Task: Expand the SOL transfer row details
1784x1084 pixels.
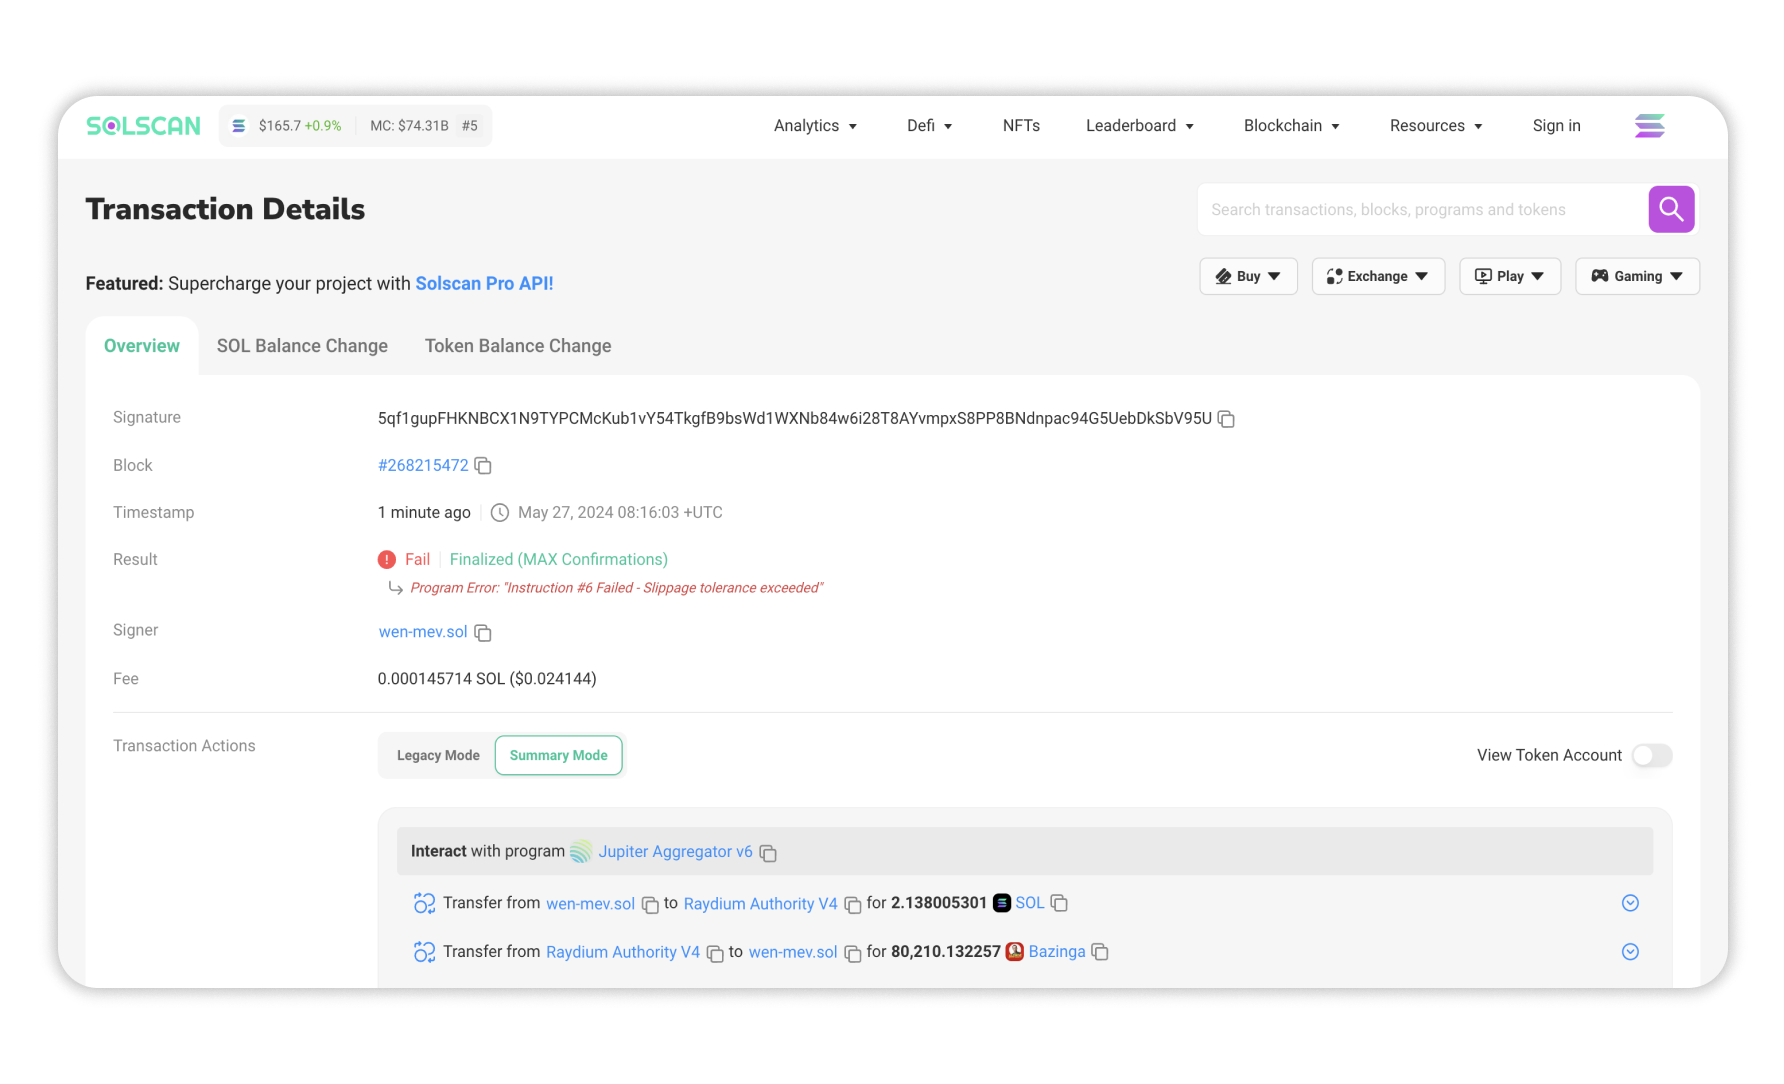Action: coord(1630,904)
